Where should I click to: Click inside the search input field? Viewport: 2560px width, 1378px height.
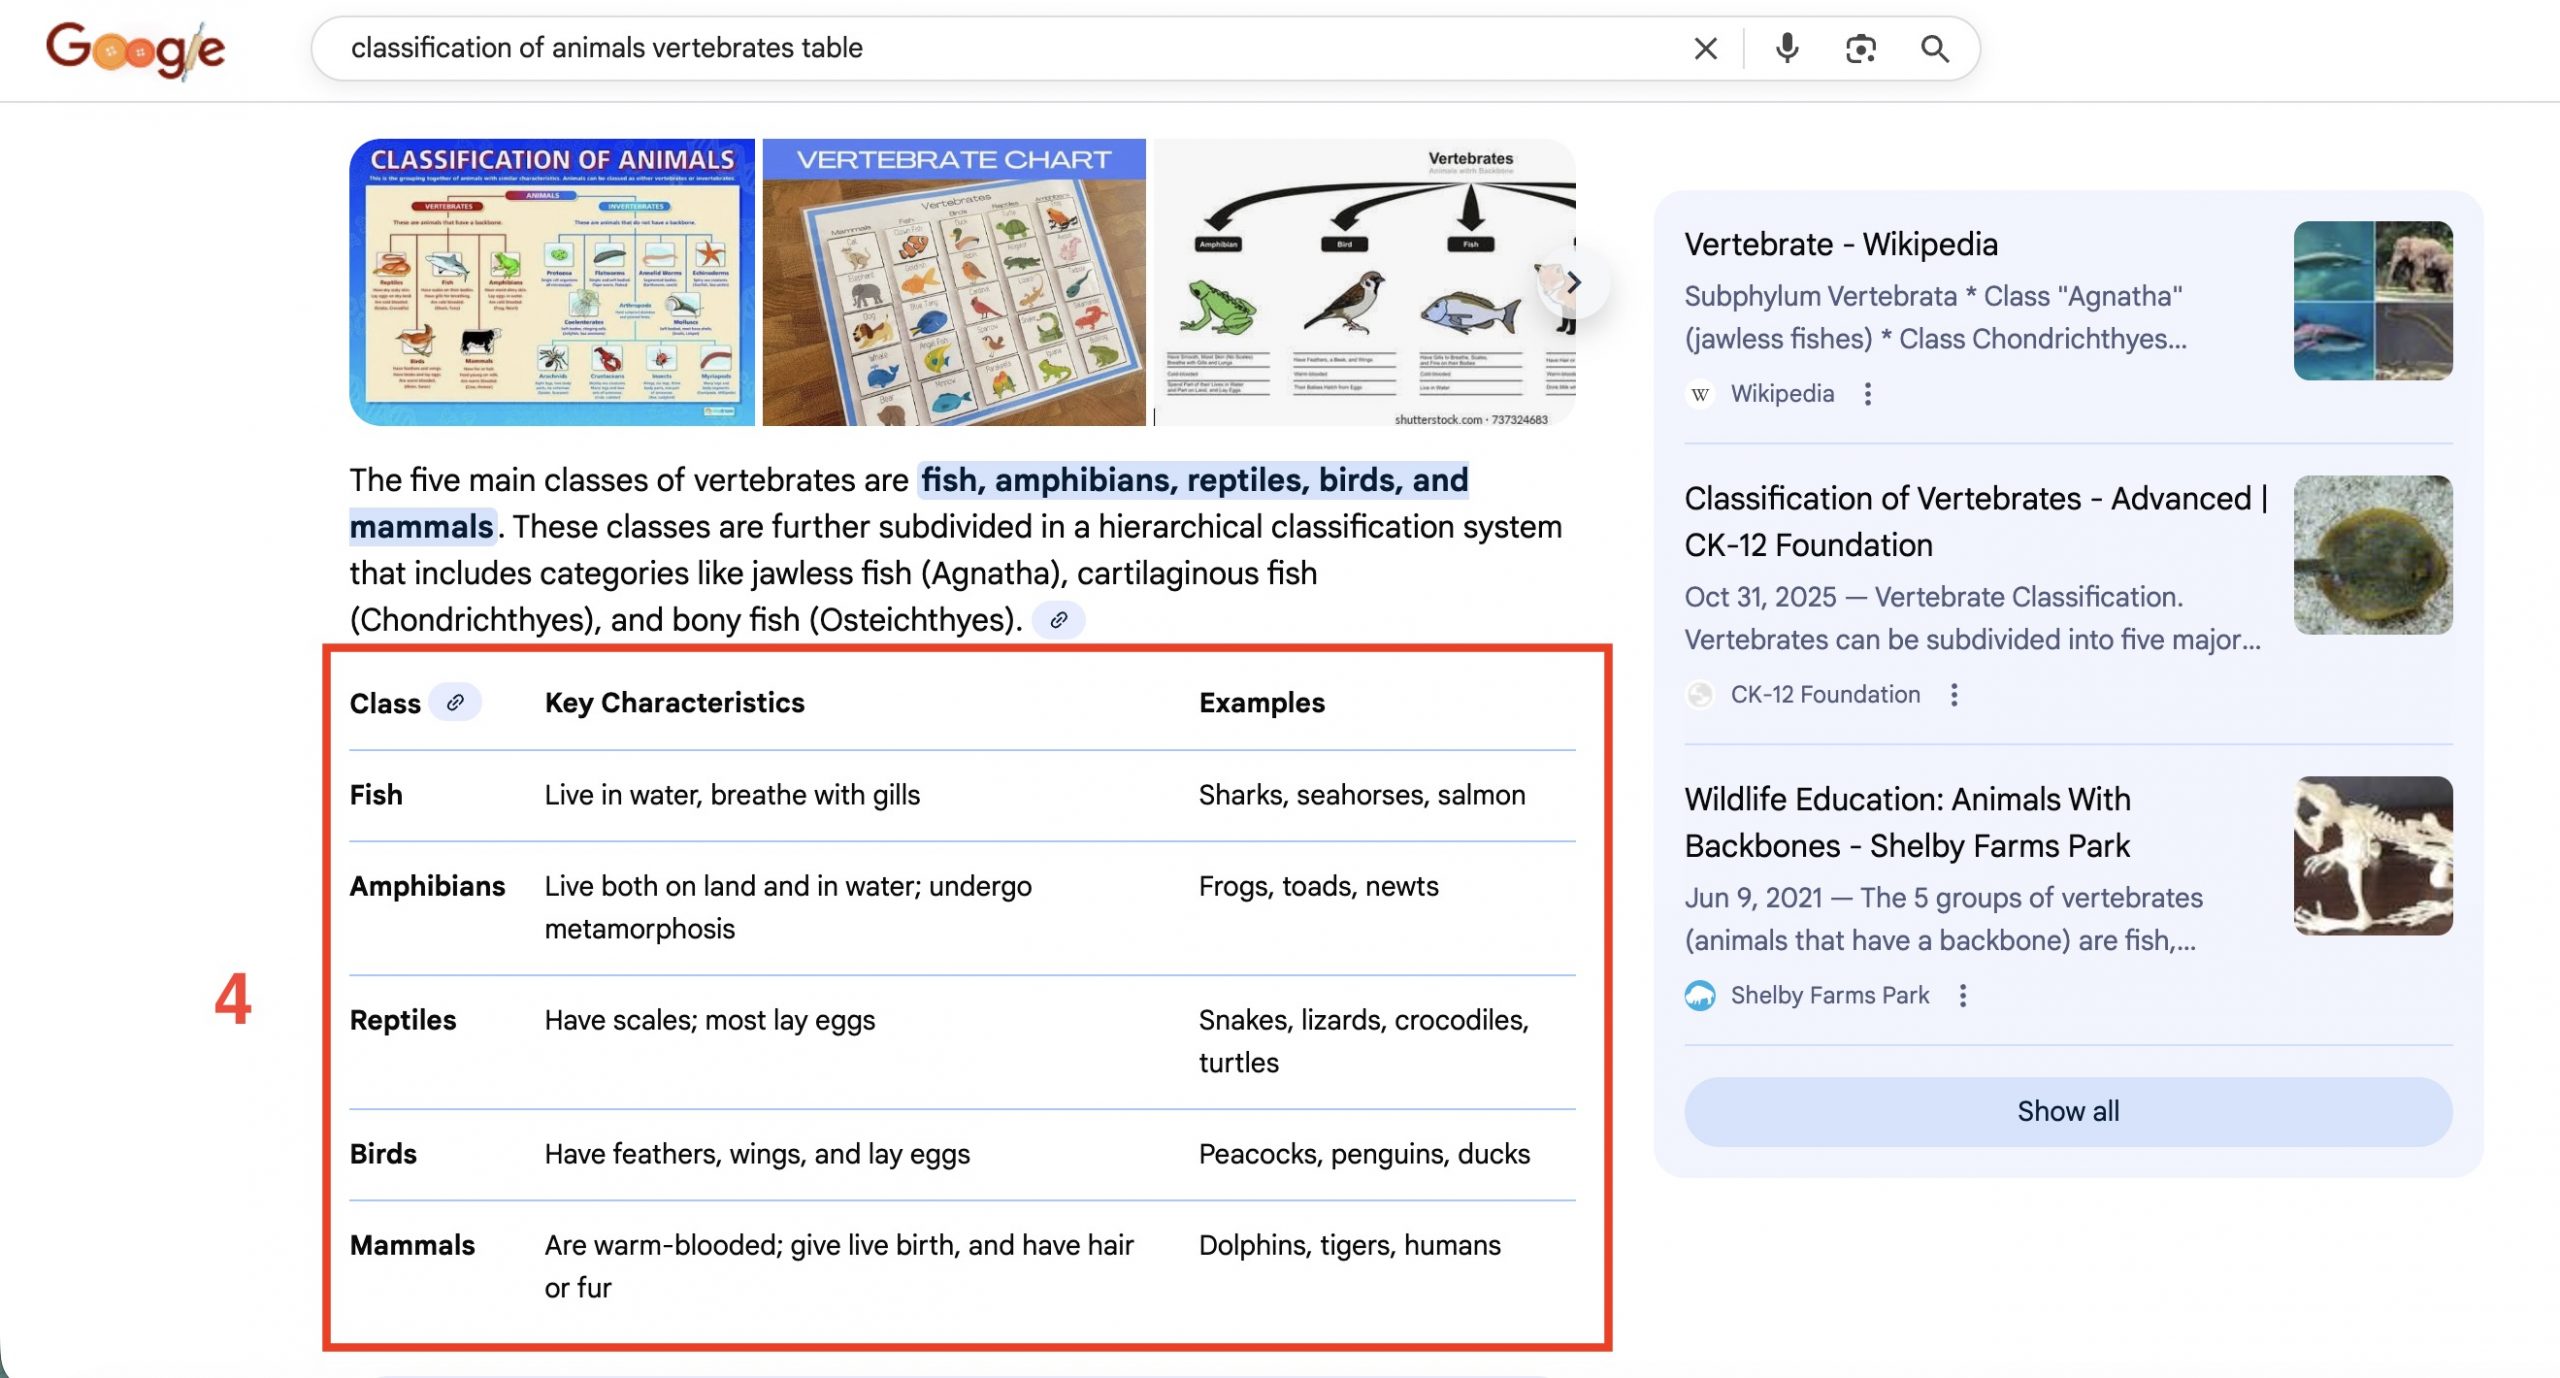[x=1000, y=48]
